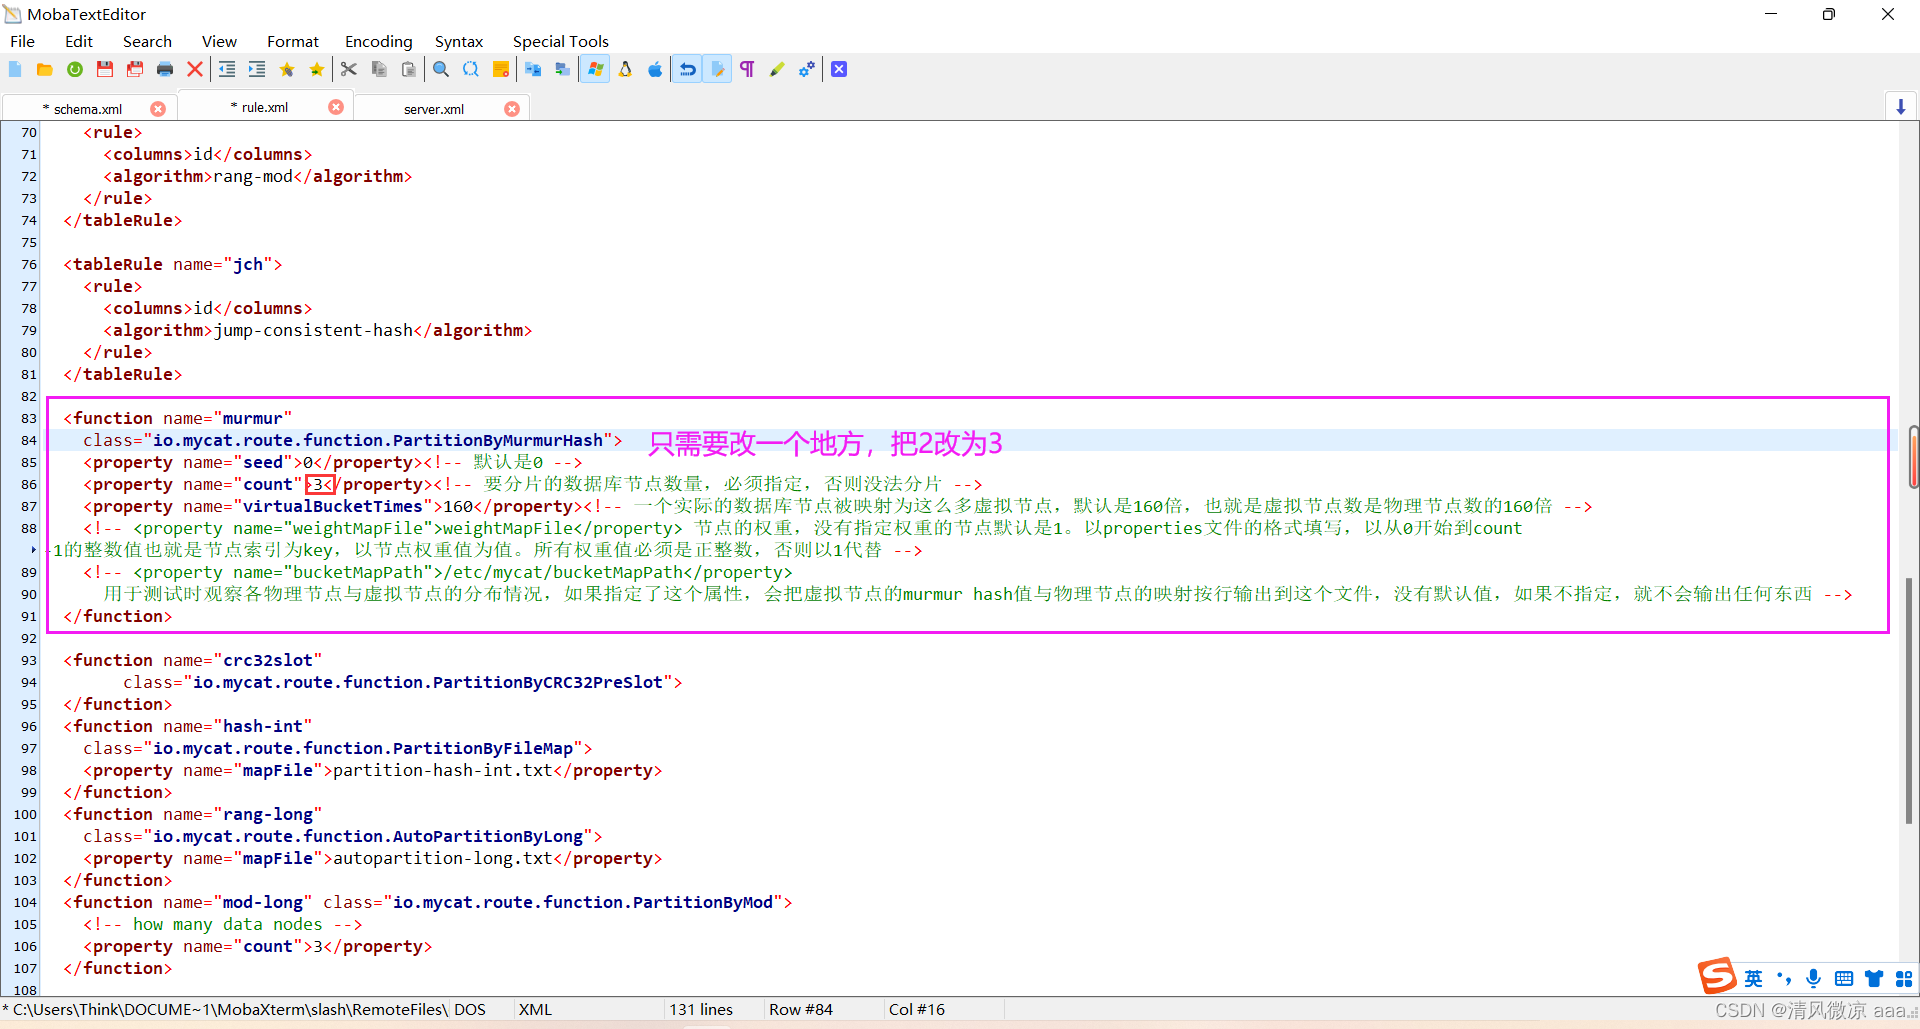Close the server.xml tab
The width and height of the screenshot is (1920, 1029).
[512, 108]
